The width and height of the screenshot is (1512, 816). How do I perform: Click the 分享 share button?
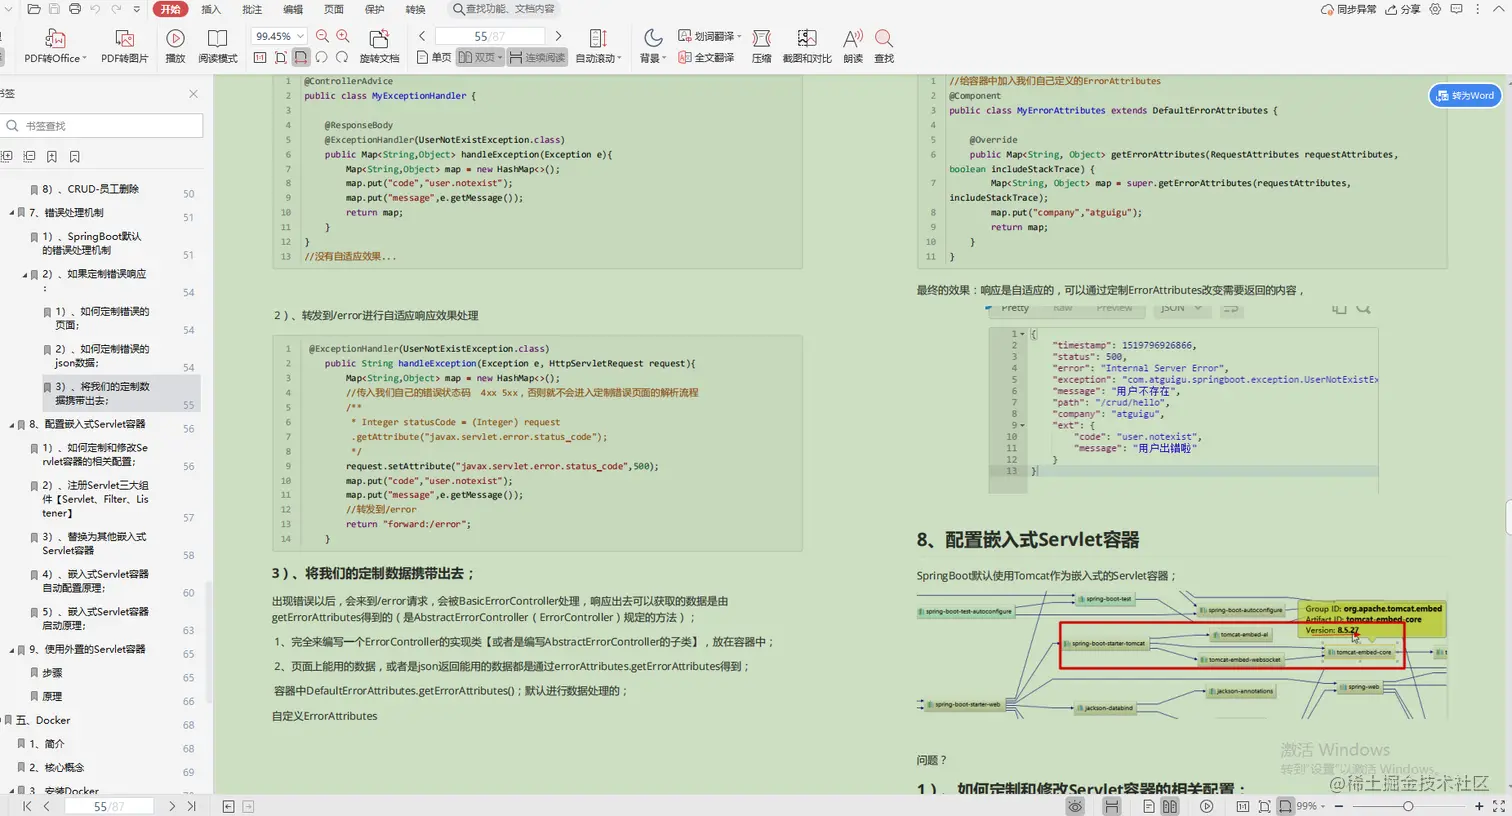coord(1403,9)
